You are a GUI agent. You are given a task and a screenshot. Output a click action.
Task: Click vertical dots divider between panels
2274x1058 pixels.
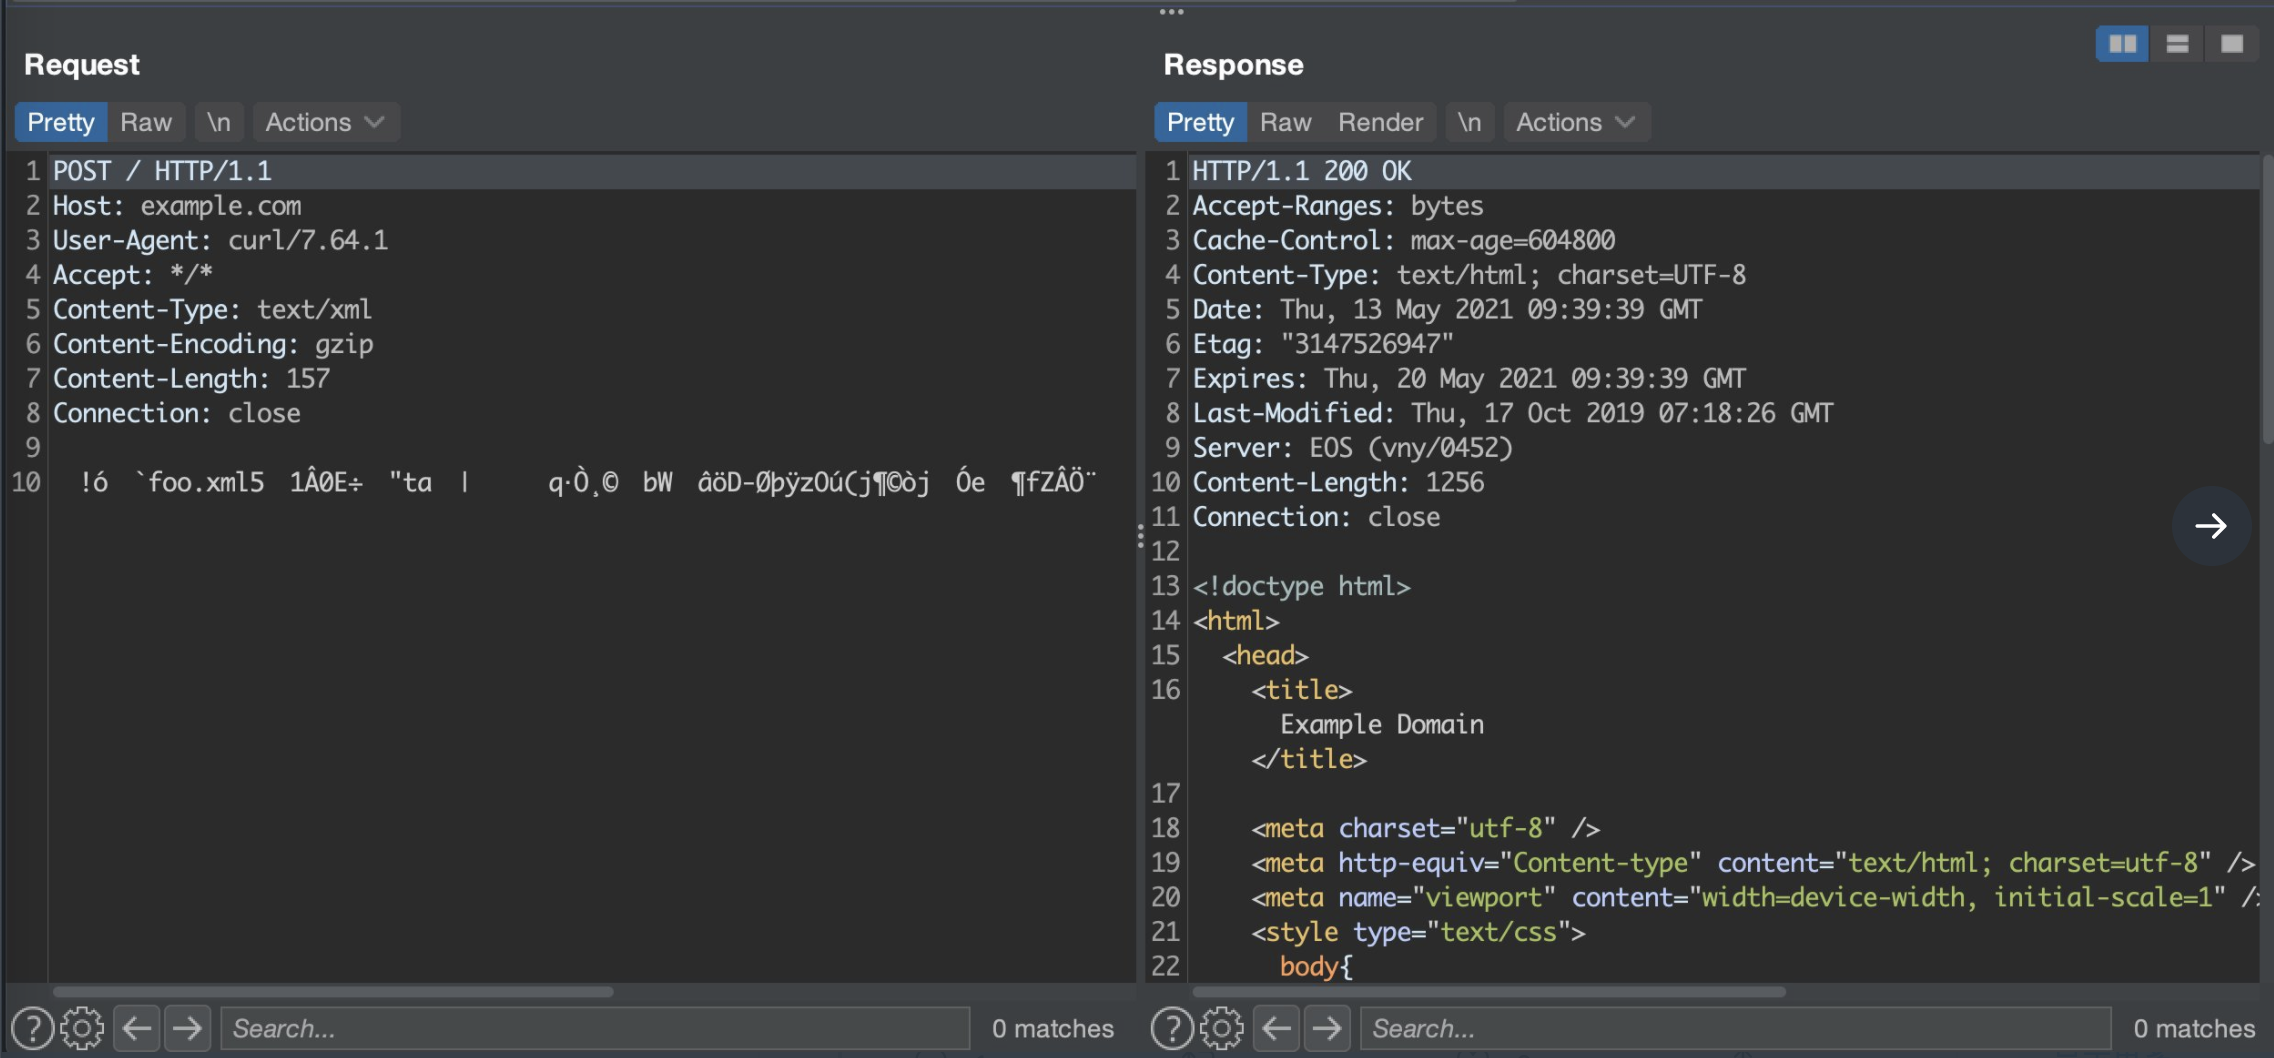1140,537
